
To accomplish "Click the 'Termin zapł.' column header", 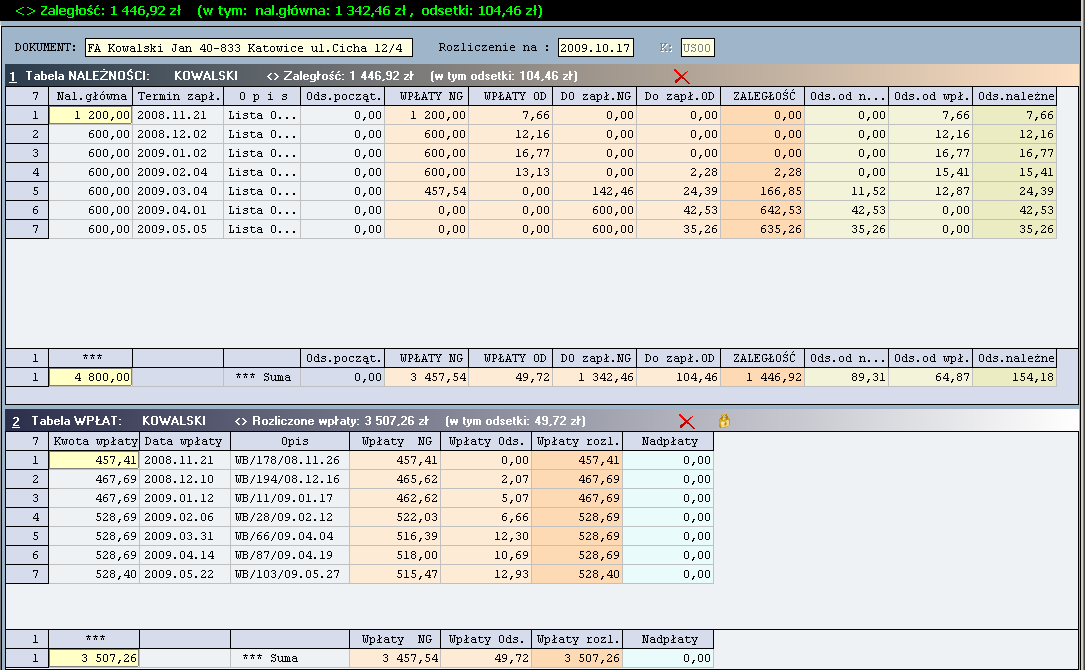I will 179,96.
